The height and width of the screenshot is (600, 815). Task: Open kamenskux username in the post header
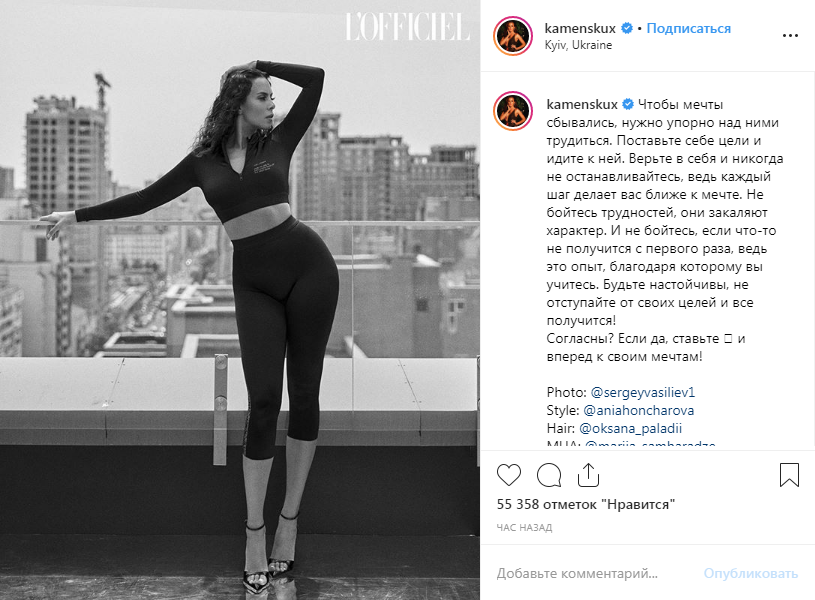pos(580,28)
